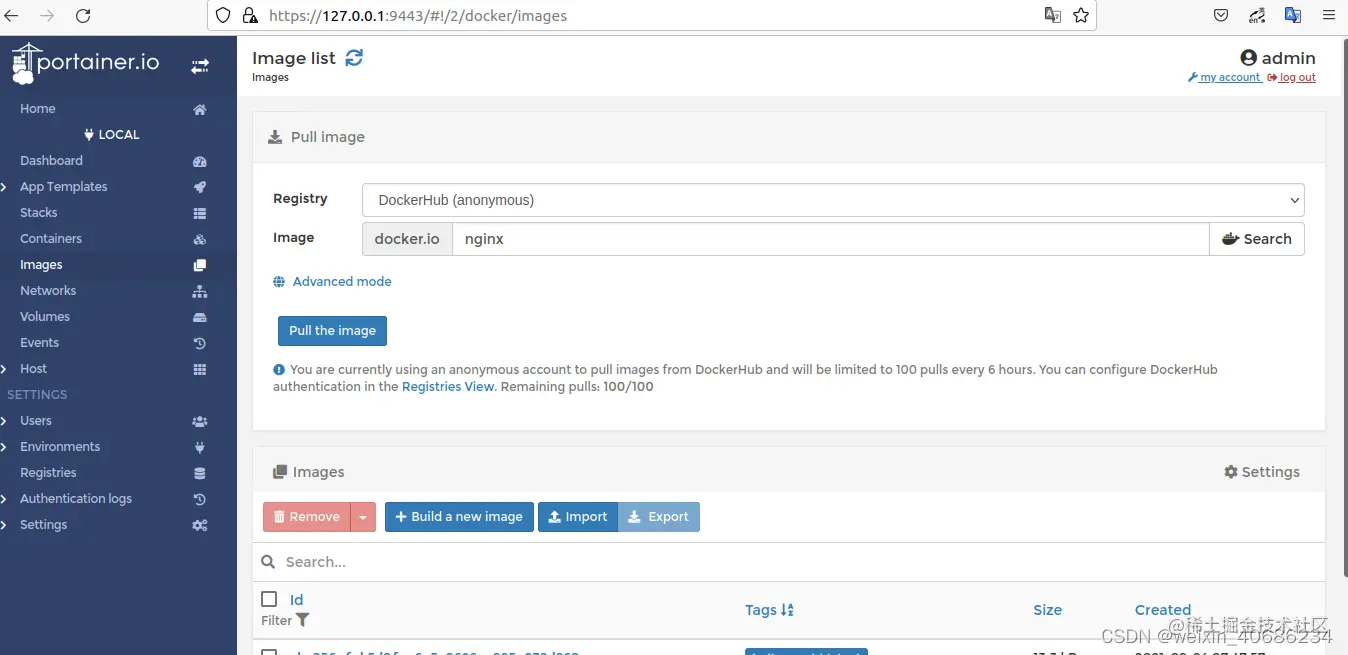Sort by Tags using the sort icon
This screenshot has width=1348, height=655.
tap(787, 610)
